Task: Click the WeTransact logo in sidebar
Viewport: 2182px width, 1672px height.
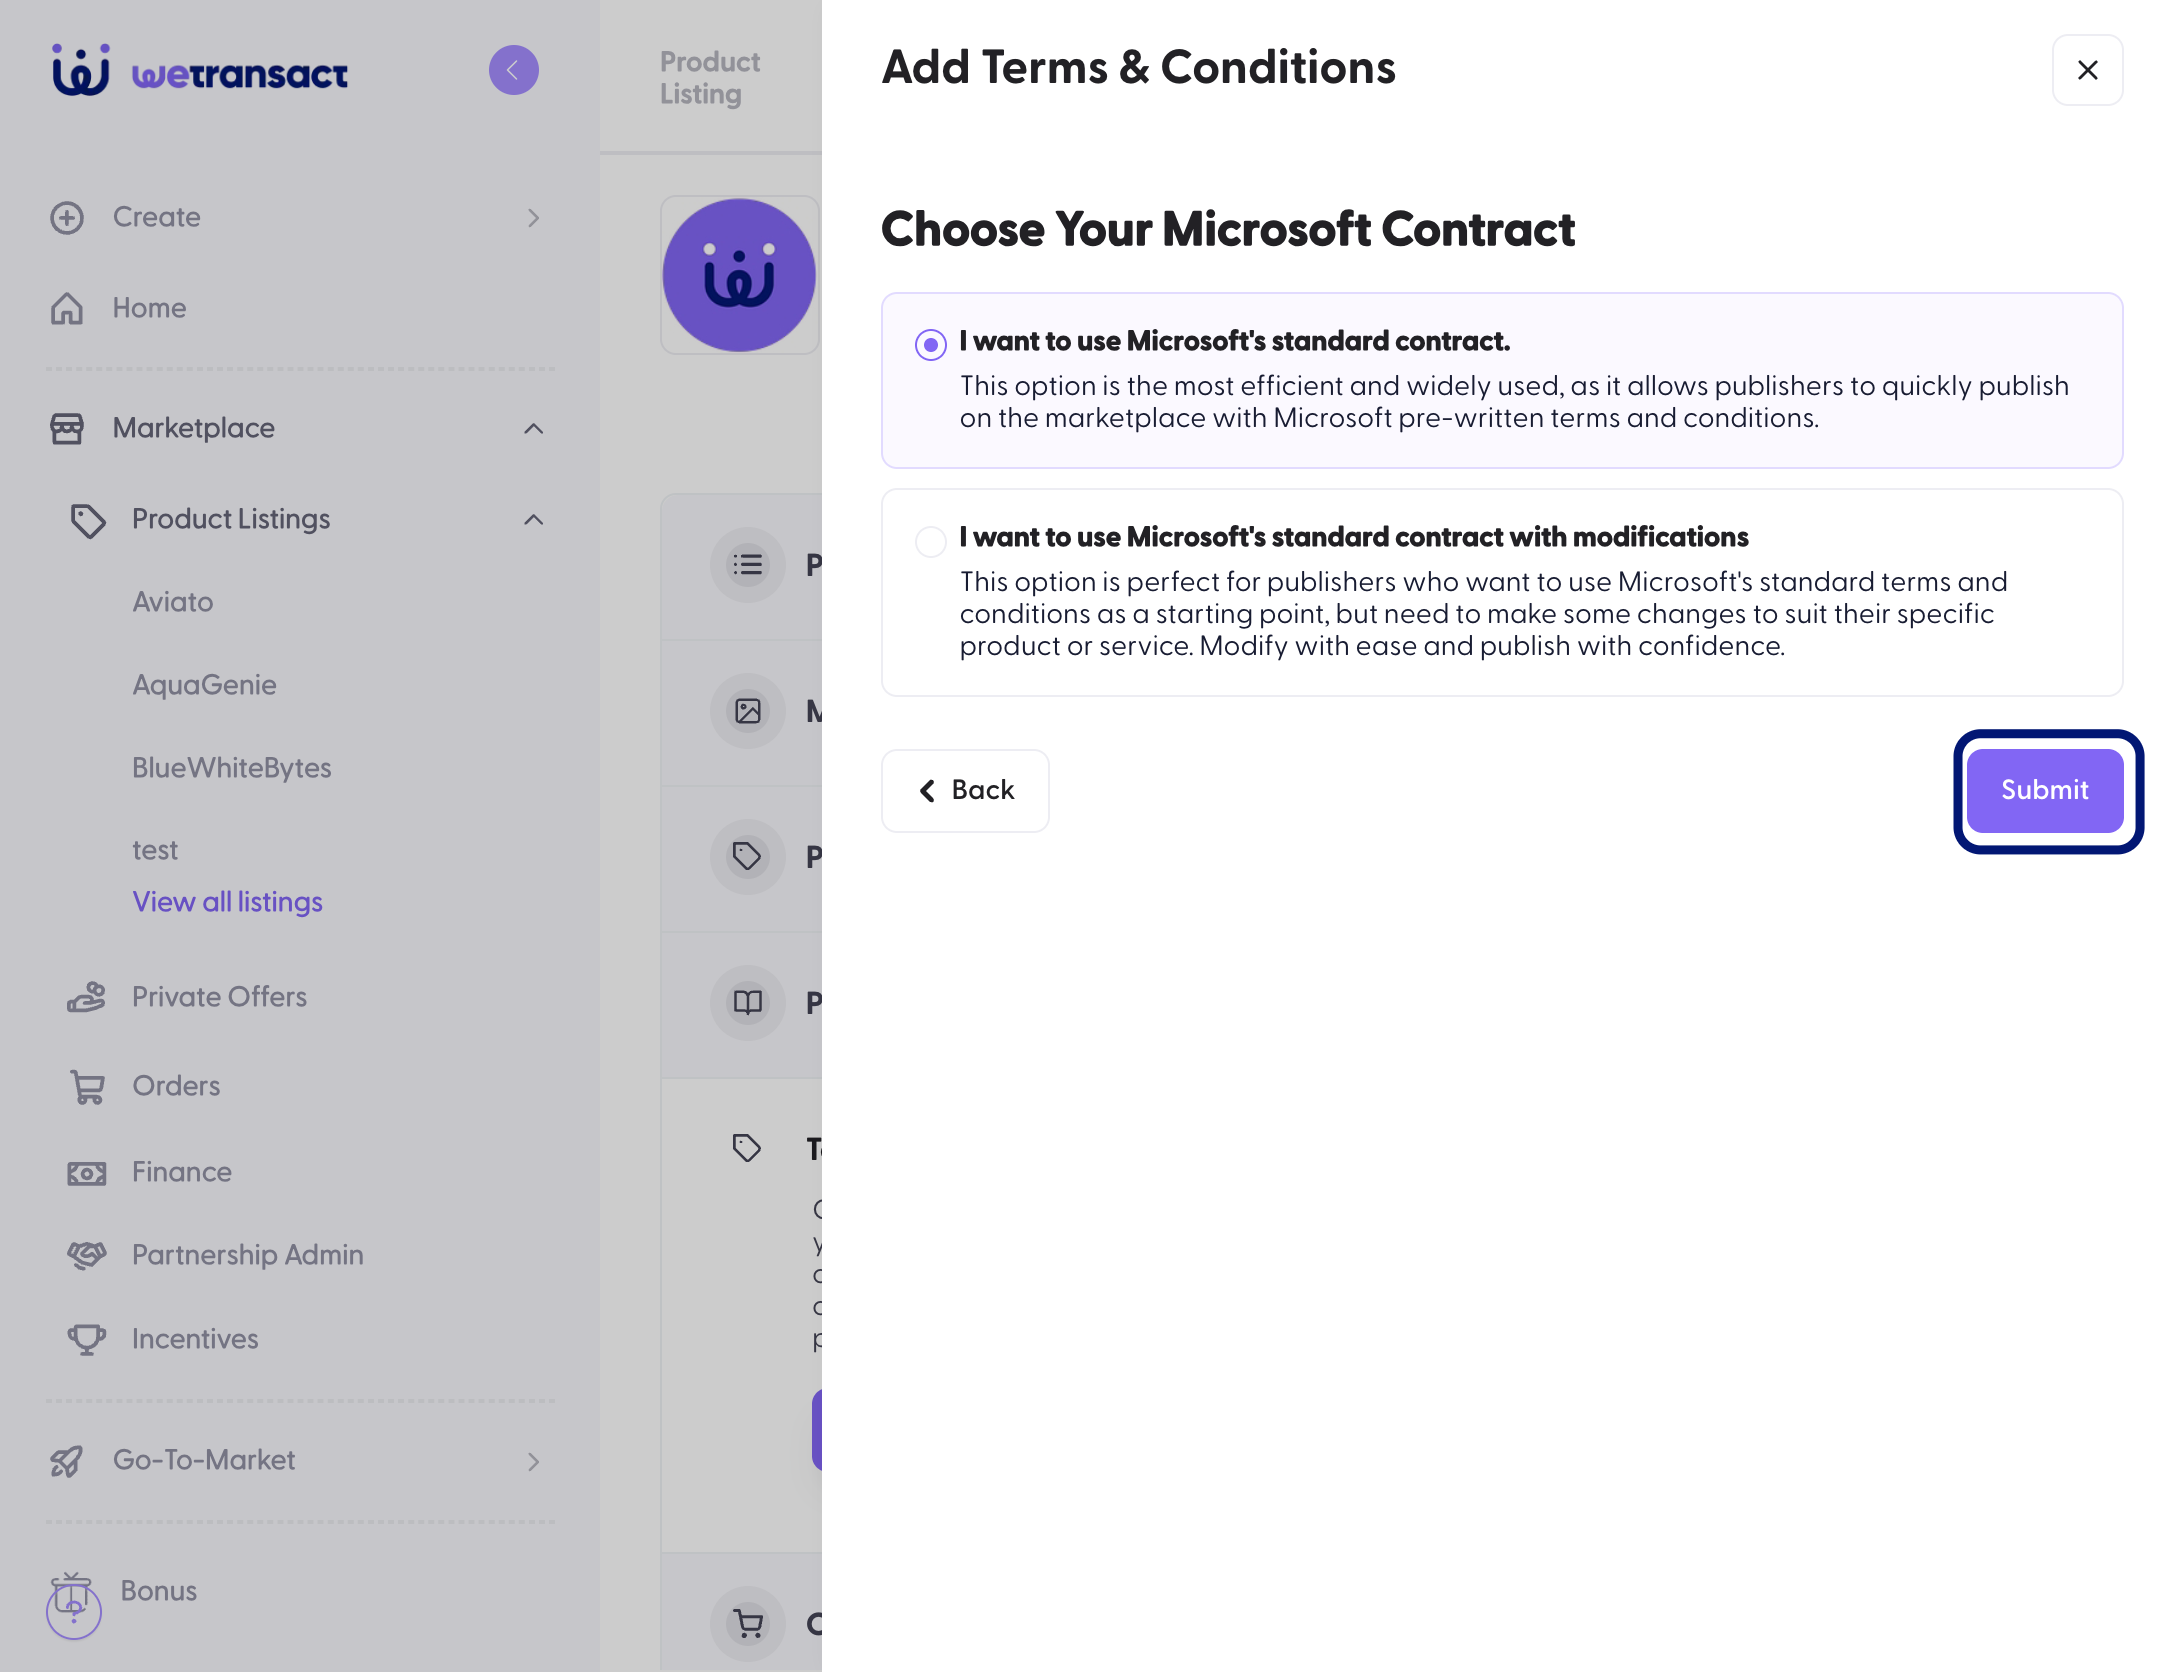Action: click(x=200, y=70)
